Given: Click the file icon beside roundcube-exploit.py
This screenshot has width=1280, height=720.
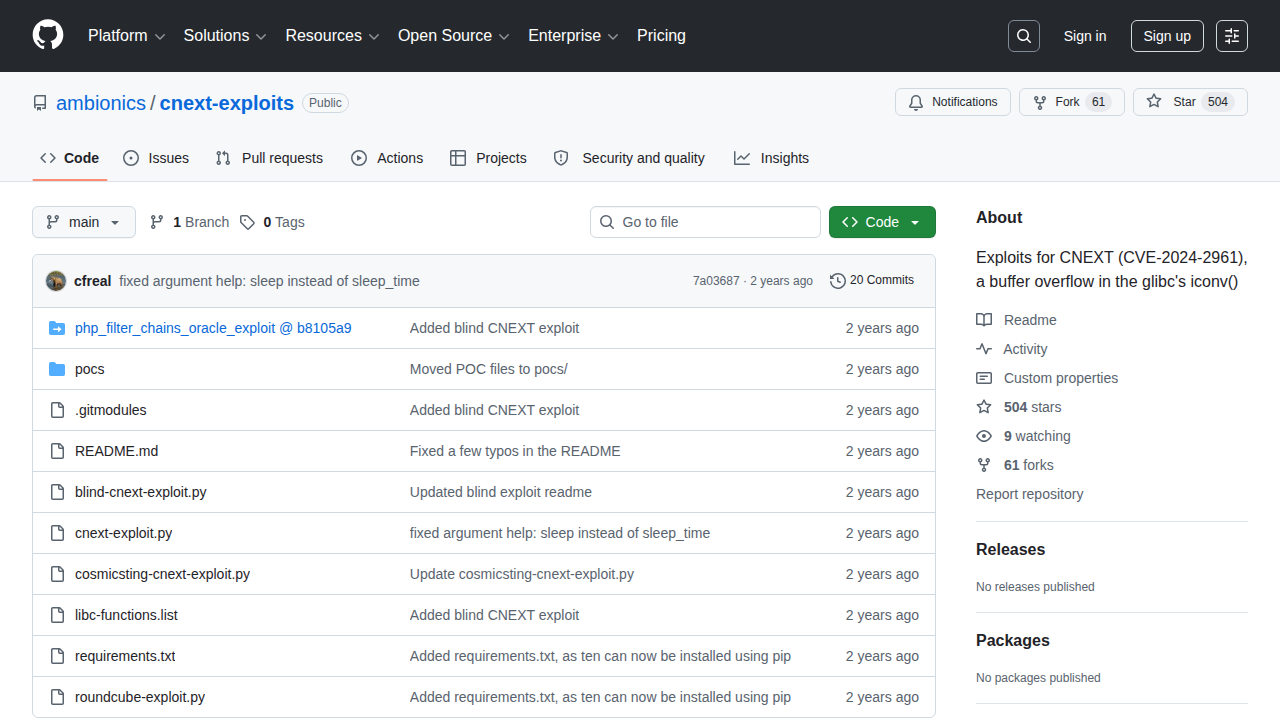Looking at the screenshot, I should pos(57,697).
